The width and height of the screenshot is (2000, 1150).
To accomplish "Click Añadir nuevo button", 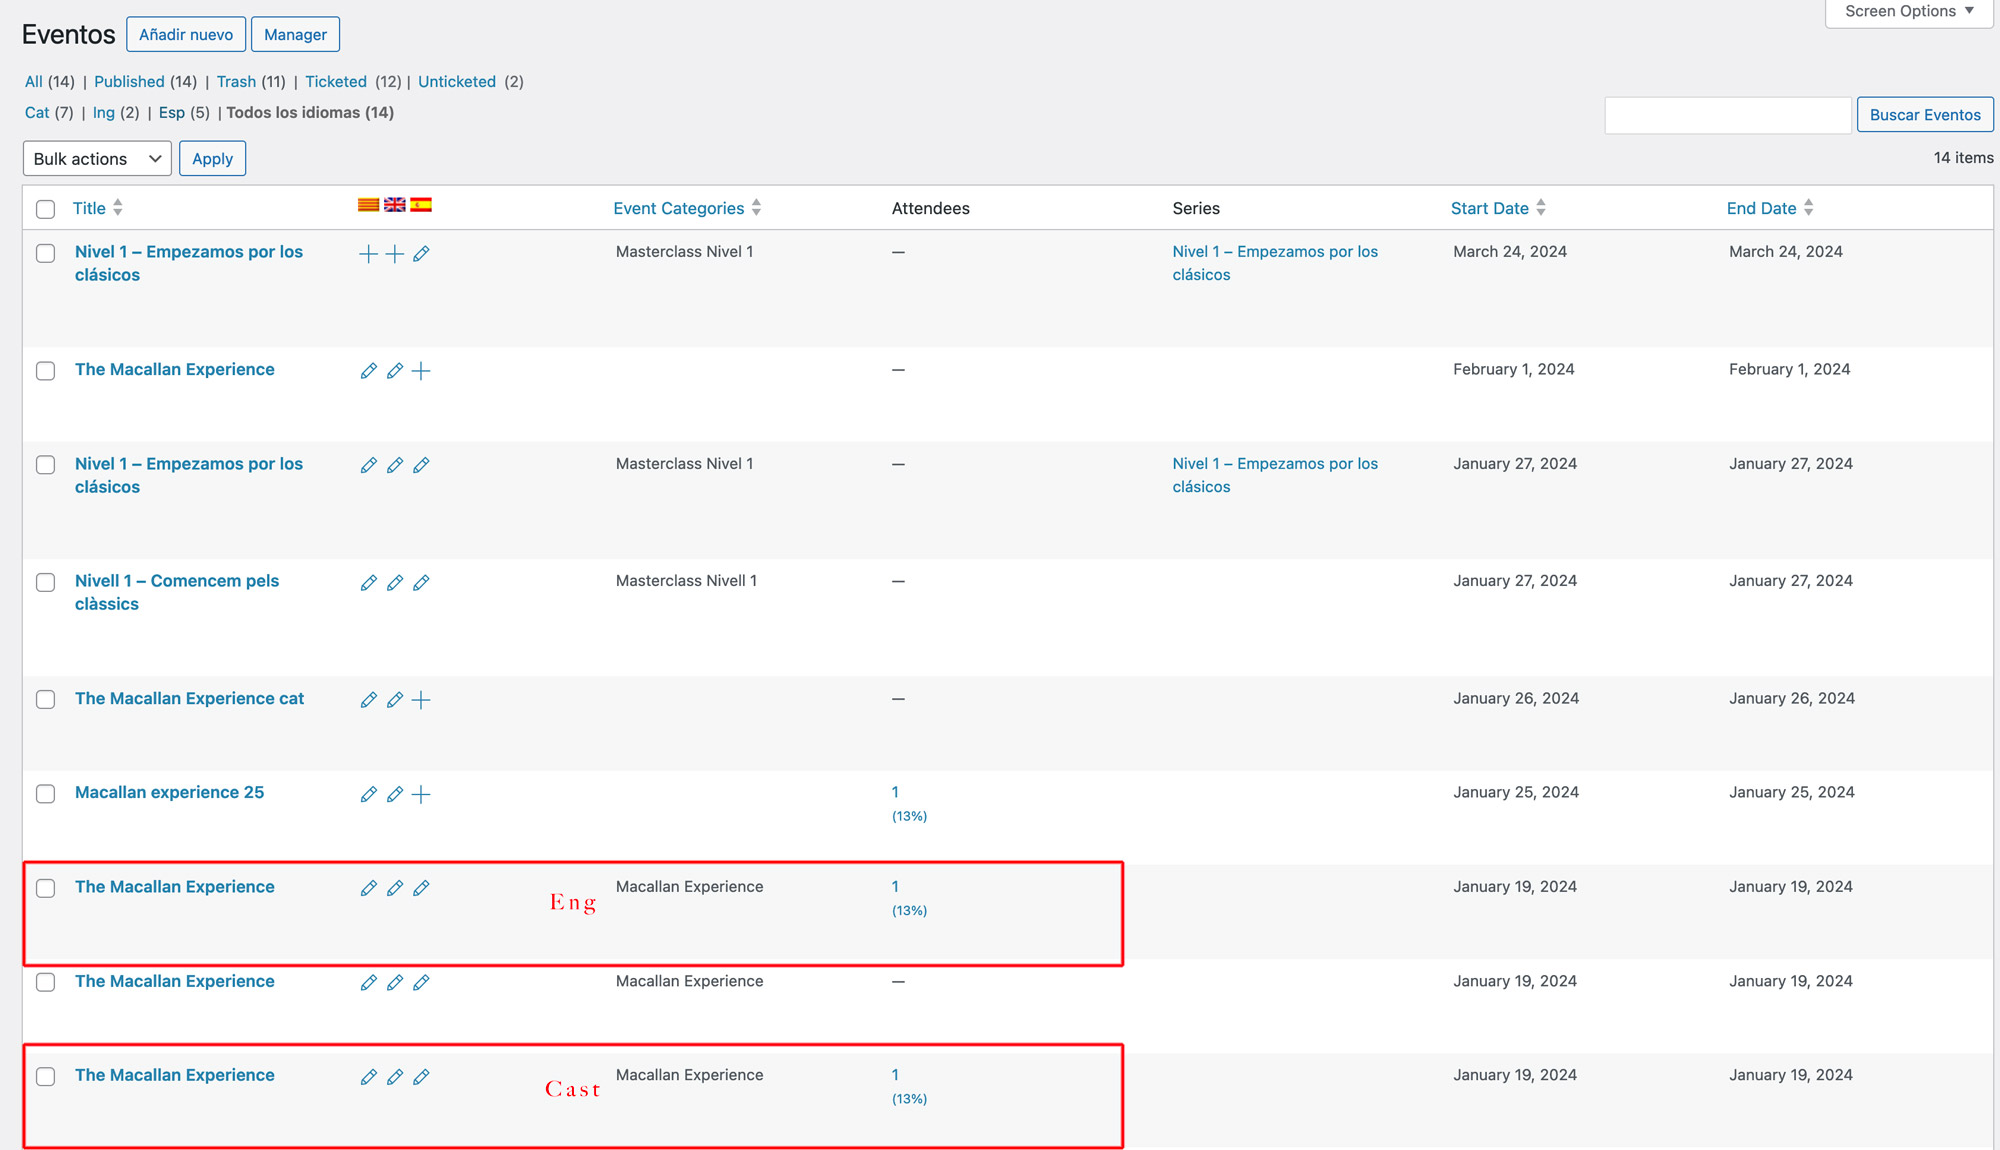I will coord(186,34).
